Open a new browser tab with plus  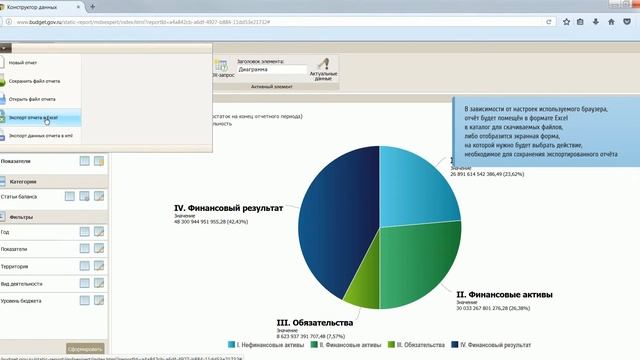[x=92, y=7]
